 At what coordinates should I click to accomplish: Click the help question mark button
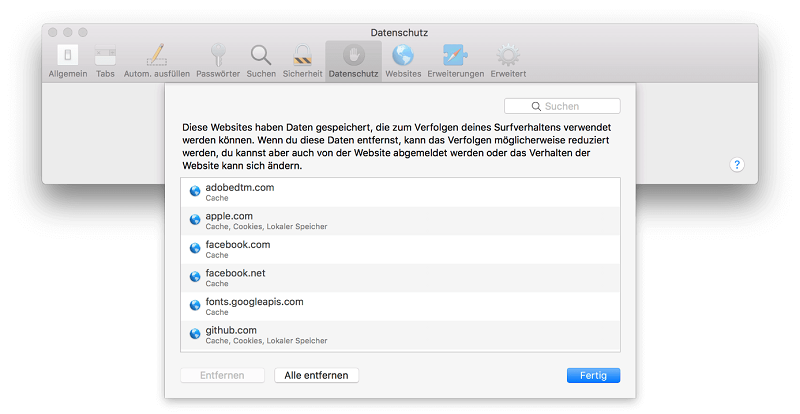click(x=737, y=165)
